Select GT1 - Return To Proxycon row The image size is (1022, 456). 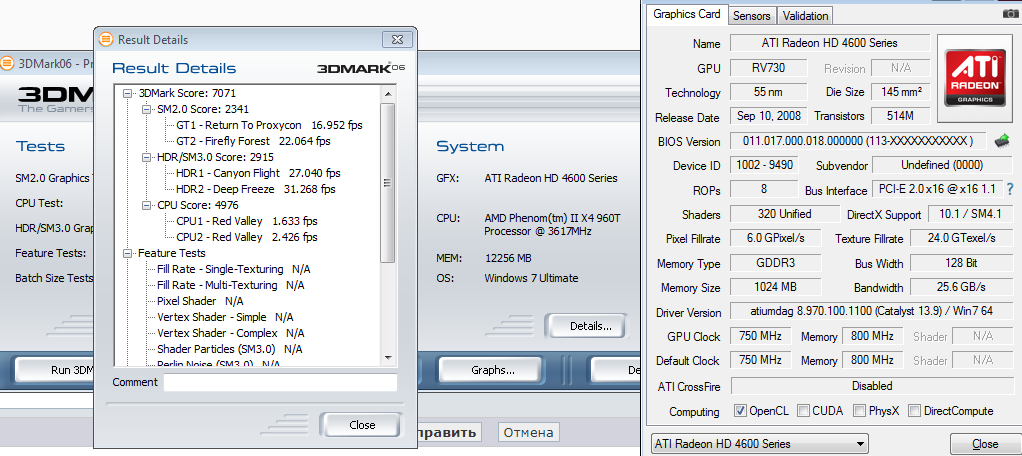tap(269, 125)
